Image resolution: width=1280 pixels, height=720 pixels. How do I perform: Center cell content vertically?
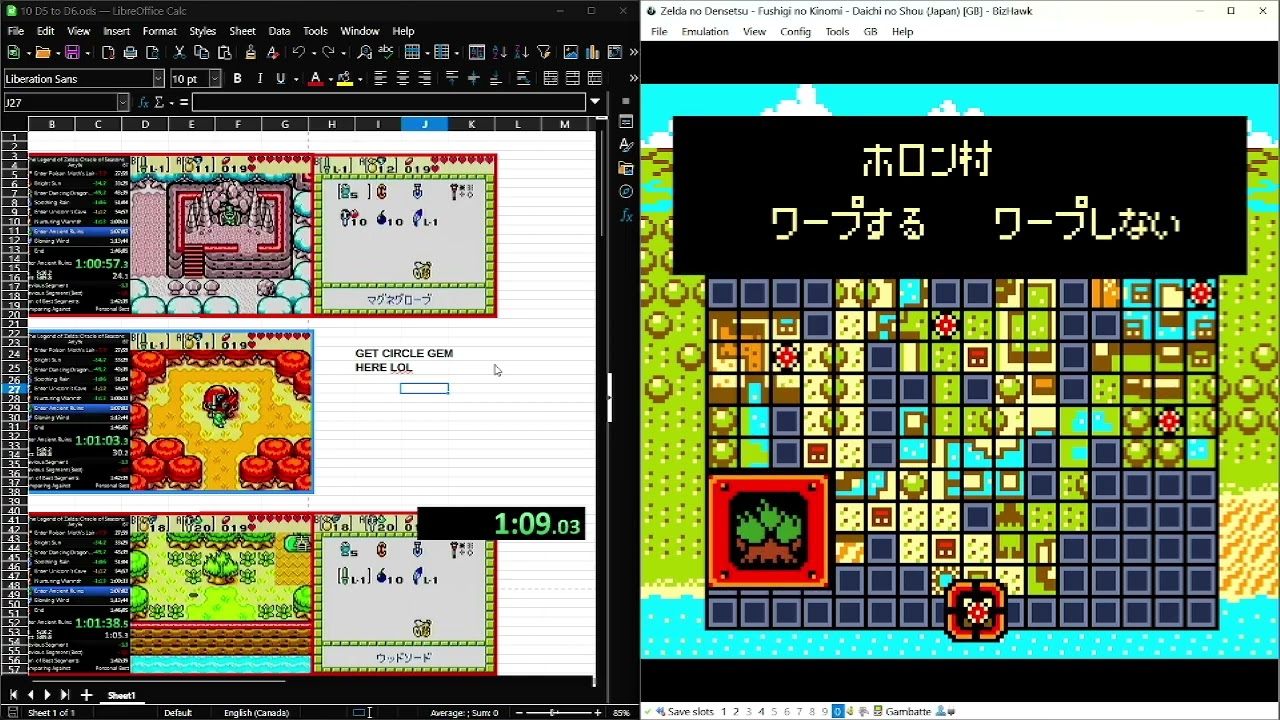pyautogui.click(x=474, y=78)
